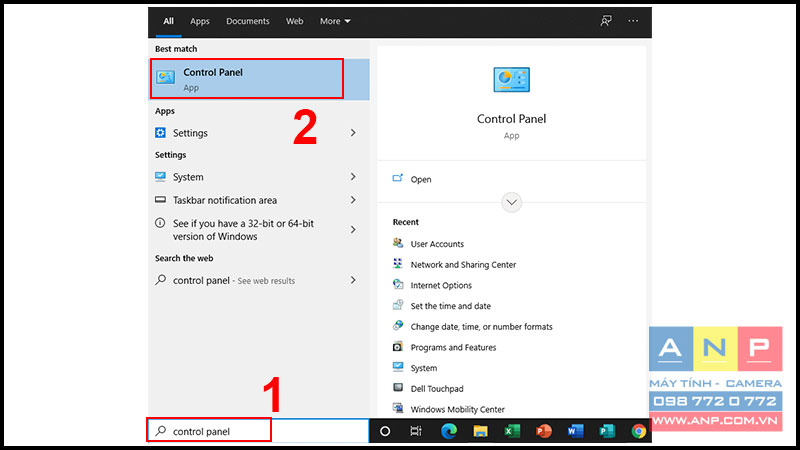Click the System monitor icon under Settings
This screenshot has width=800, height=450.
[160, 177]
